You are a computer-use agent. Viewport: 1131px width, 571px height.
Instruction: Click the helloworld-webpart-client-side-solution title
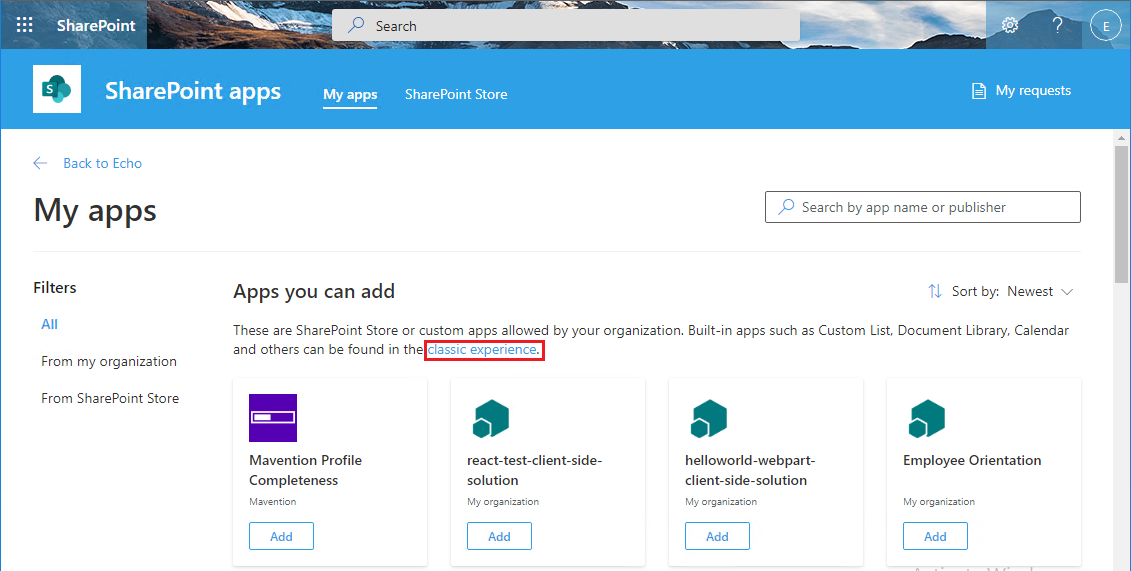coord(750,470)
